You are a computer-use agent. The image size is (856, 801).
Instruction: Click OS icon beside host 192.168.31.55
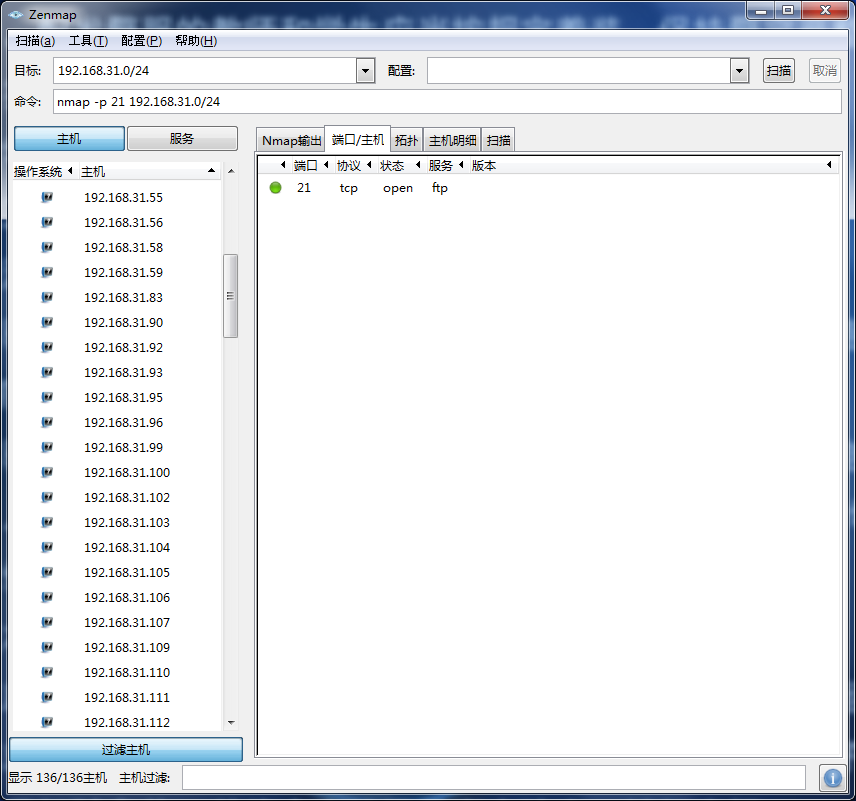coord(47,197)
